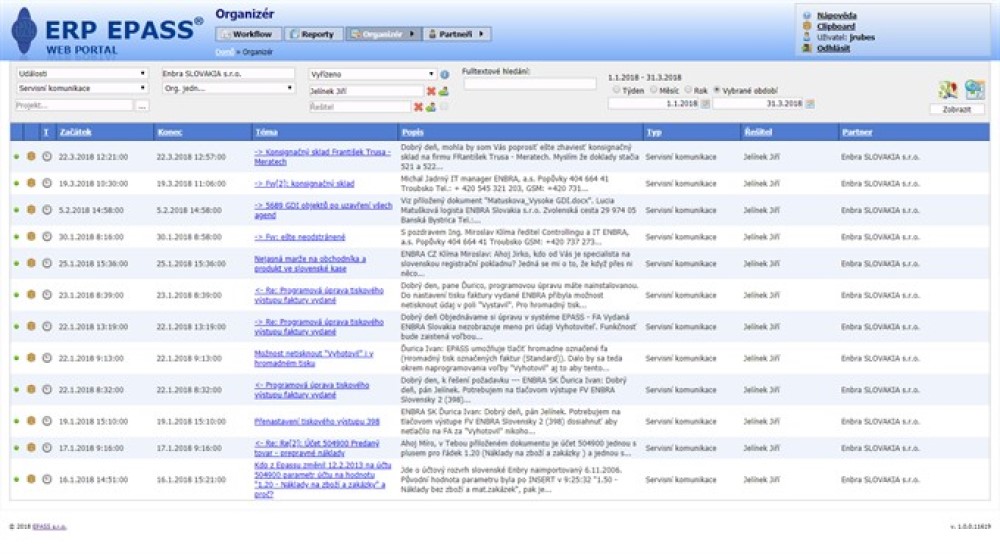
Task: Open topic 'Fw: ešte neodstránené'
Action: click(300, 237)
